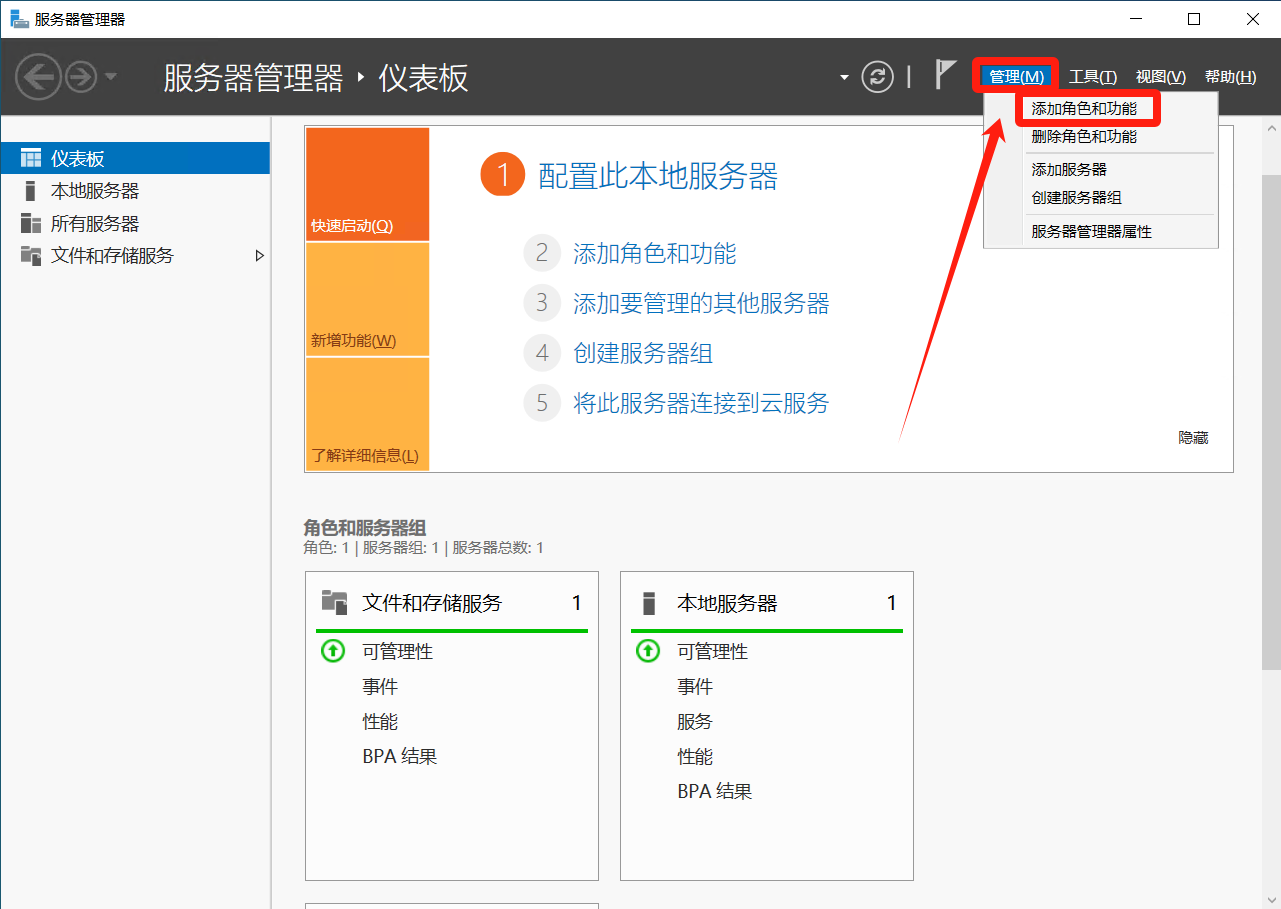
Task: Click the vertical scrollbar on the right
Action: coord(1271,420)
